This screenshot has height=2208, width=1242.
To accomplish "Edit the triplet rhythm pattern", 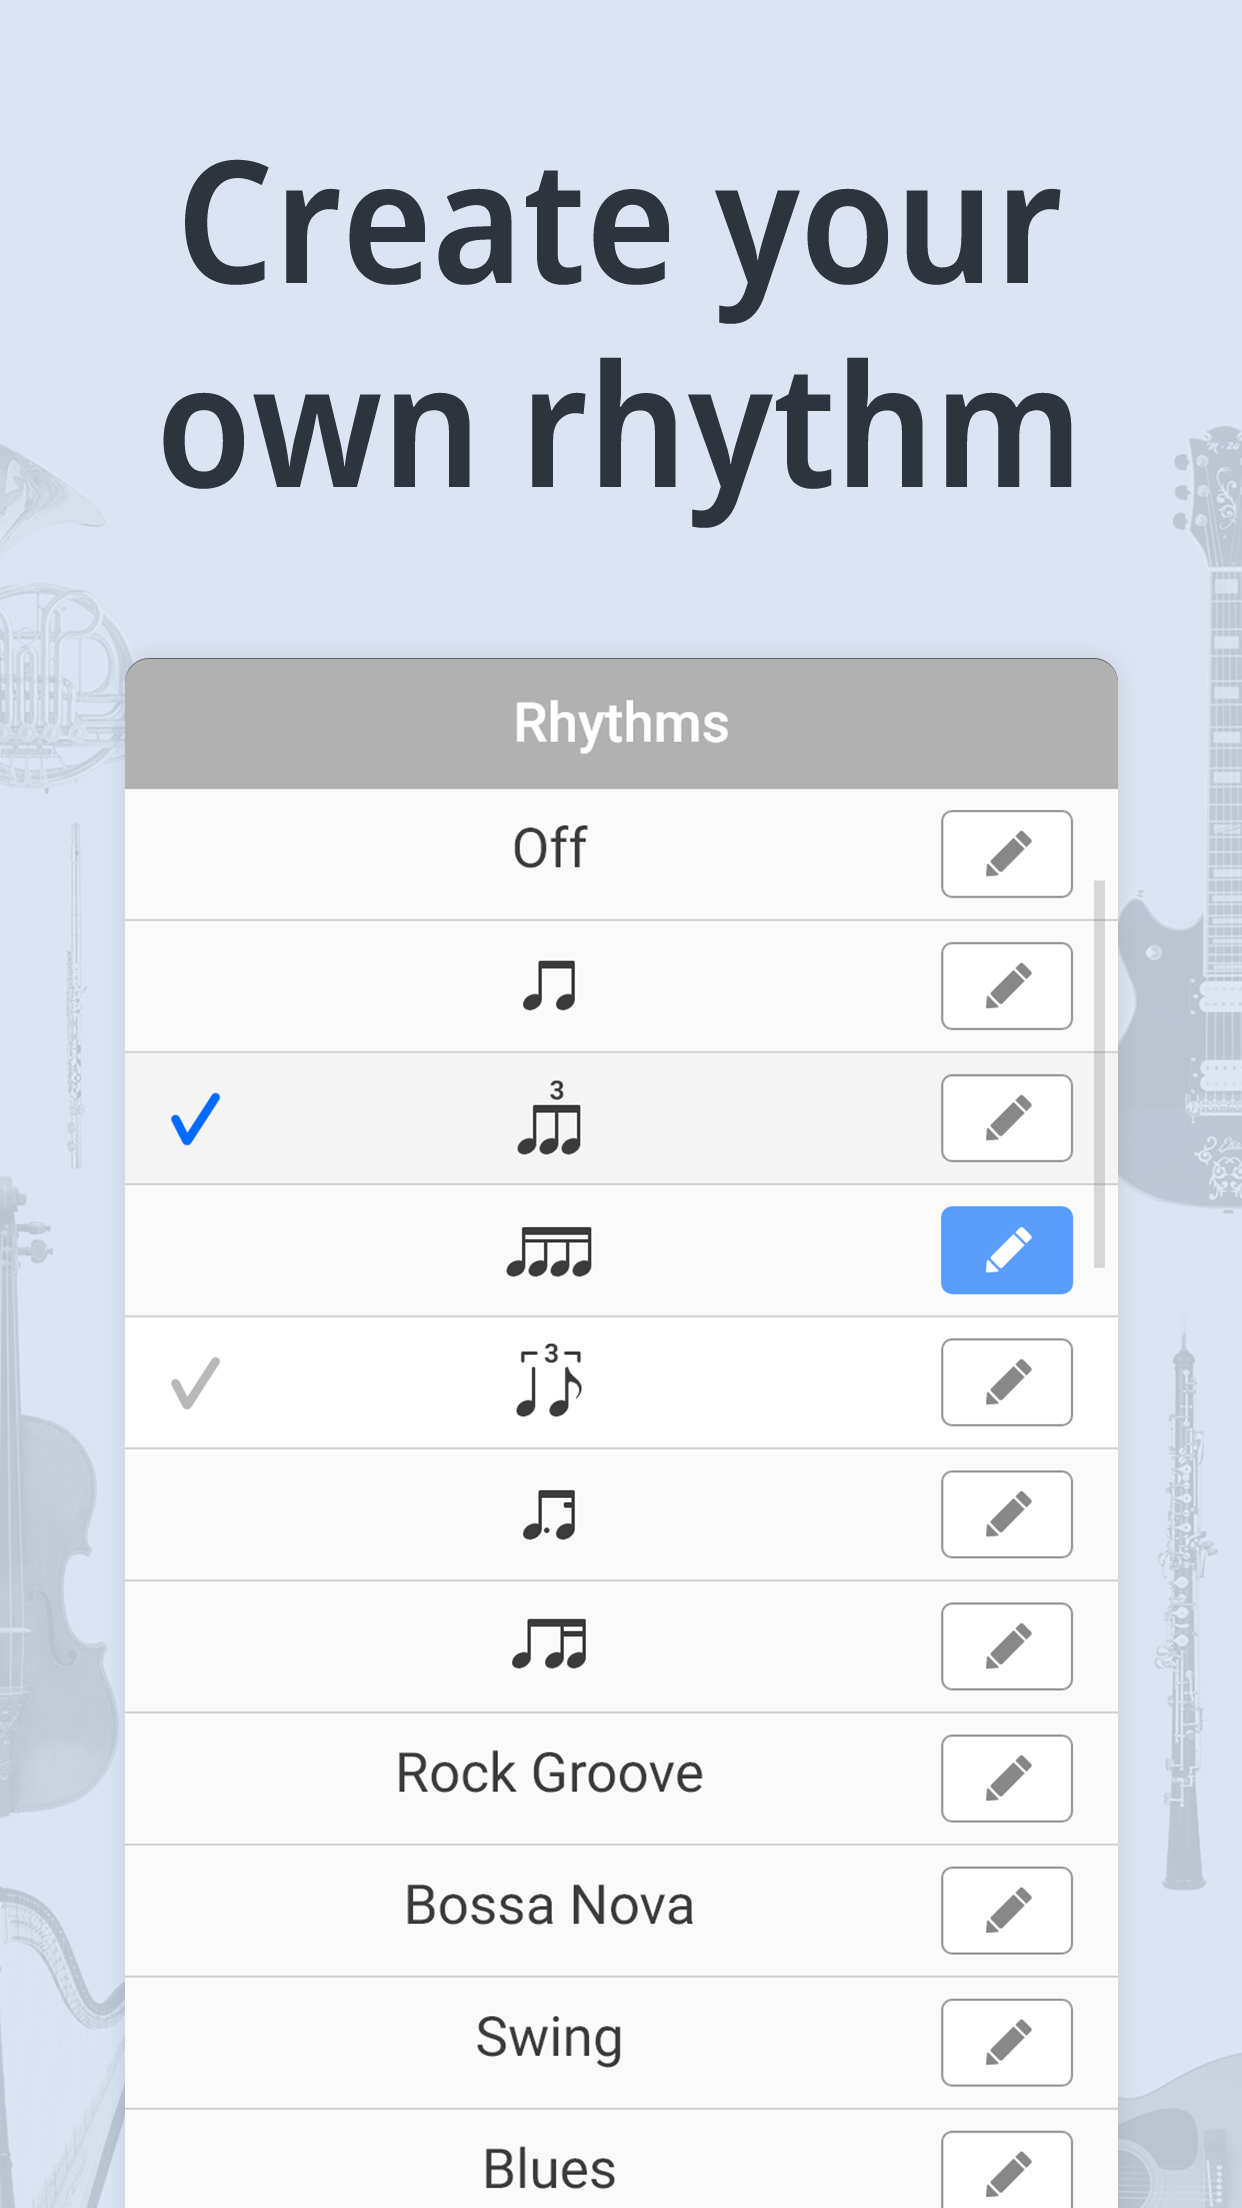I will 1006,1118.
